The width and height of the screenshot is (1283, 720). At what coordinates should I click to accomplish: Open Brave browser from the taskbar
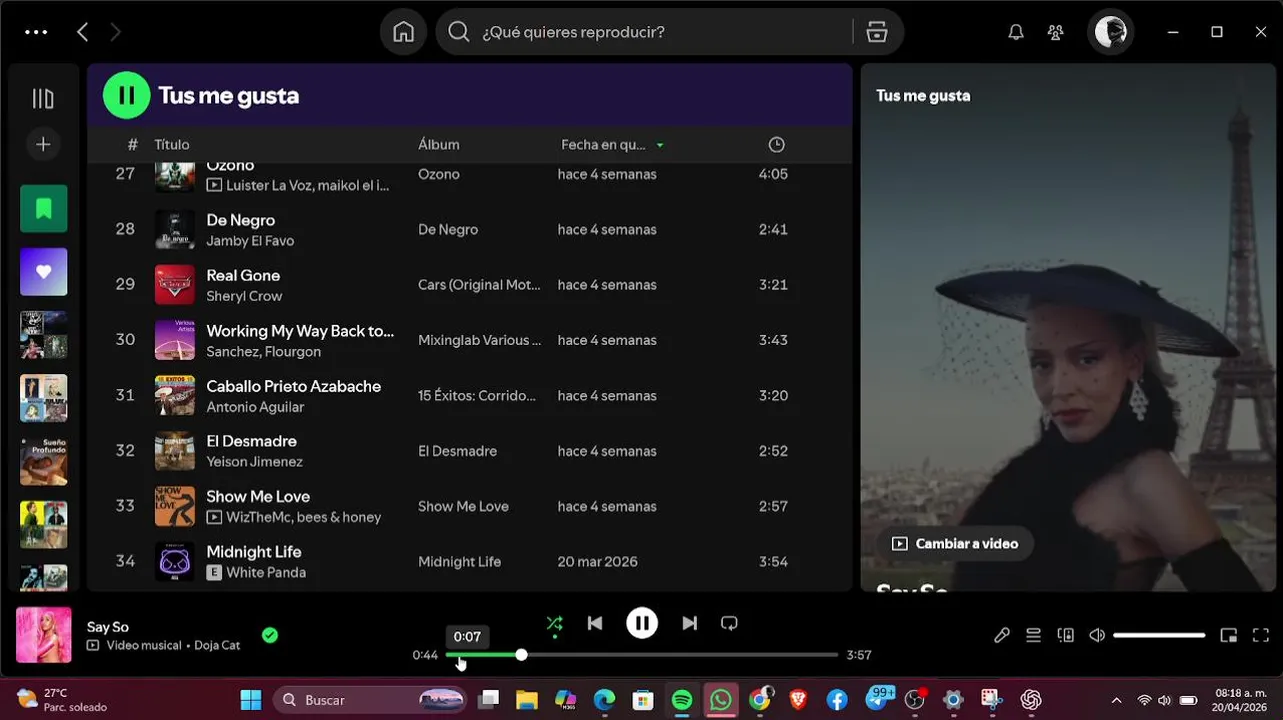798,700
